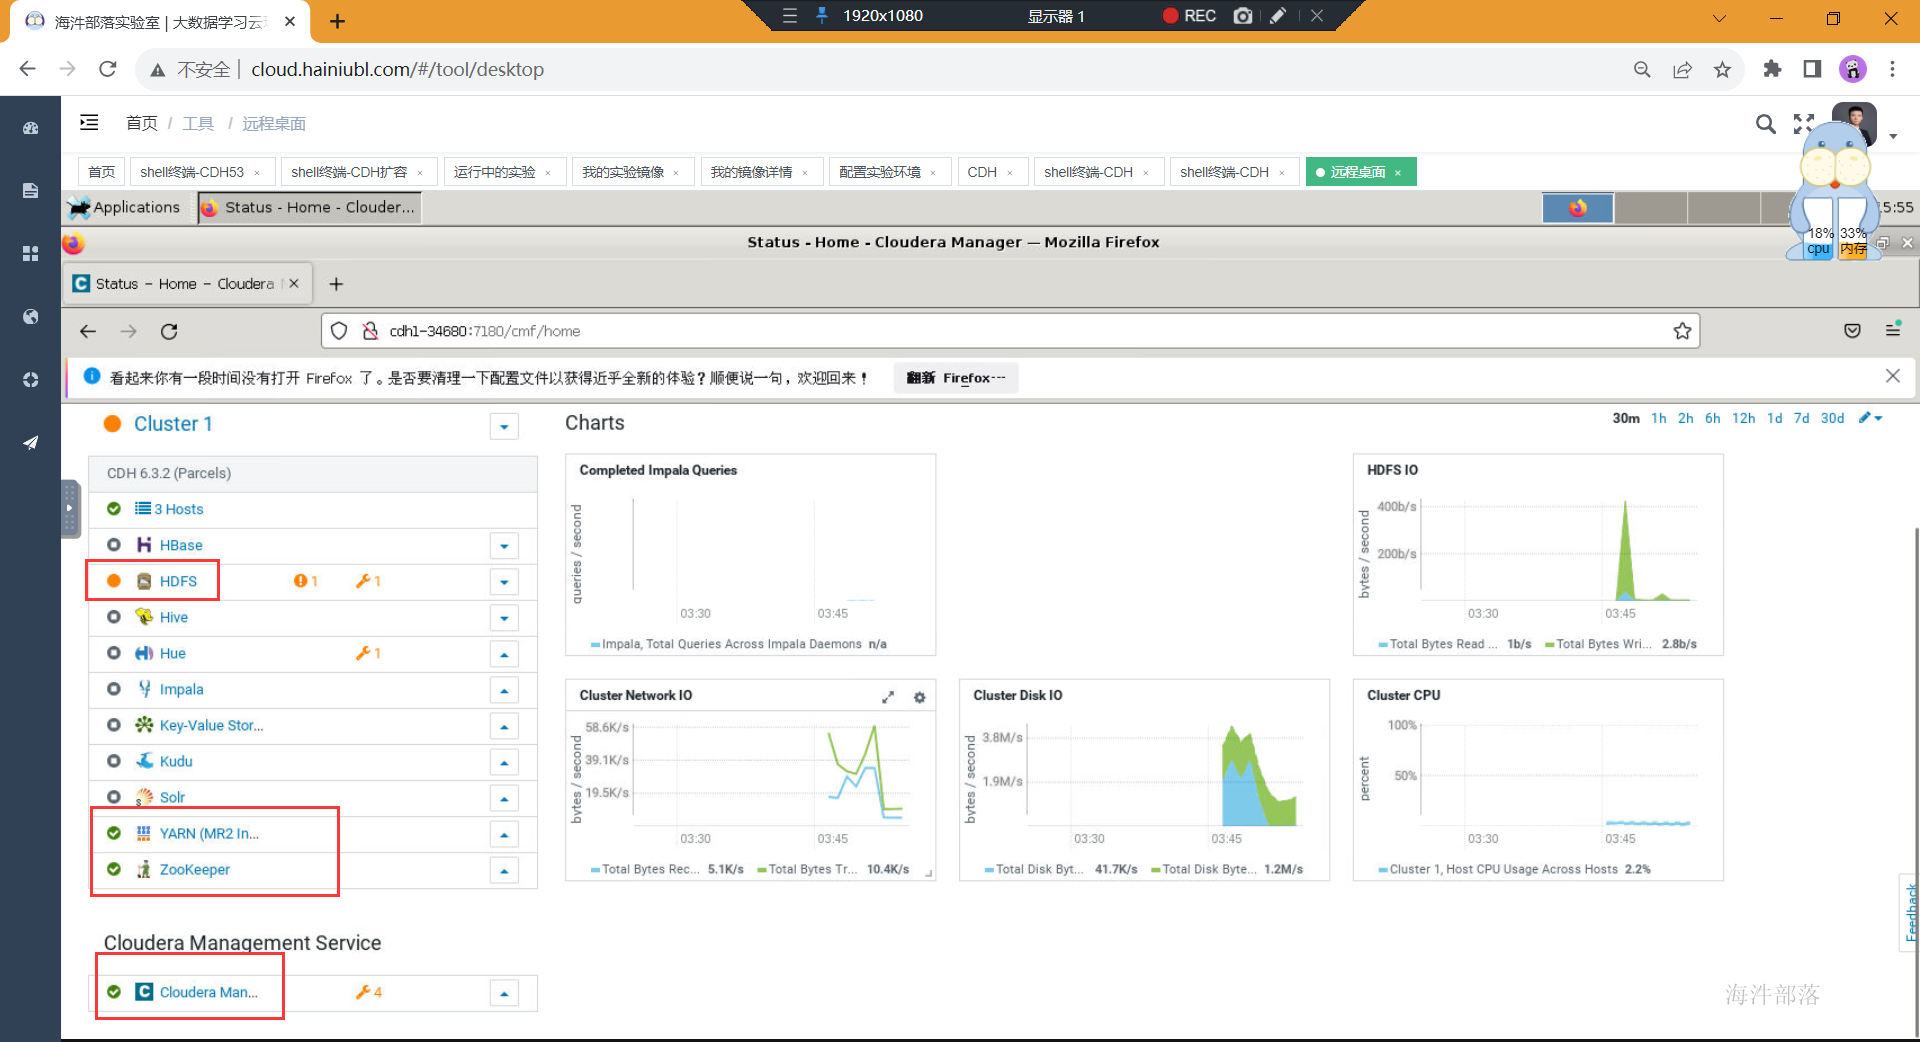The width and height of the screenshot is (1920, 1042).
Task: Switch to shell终端-CDH53 tab
Action: (x=192, y=172)
